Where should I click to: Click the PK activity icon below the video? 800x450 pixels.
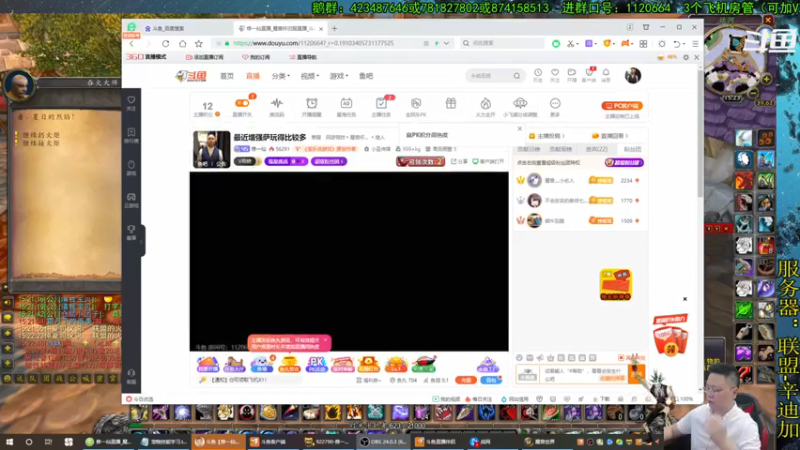point(316,364)
